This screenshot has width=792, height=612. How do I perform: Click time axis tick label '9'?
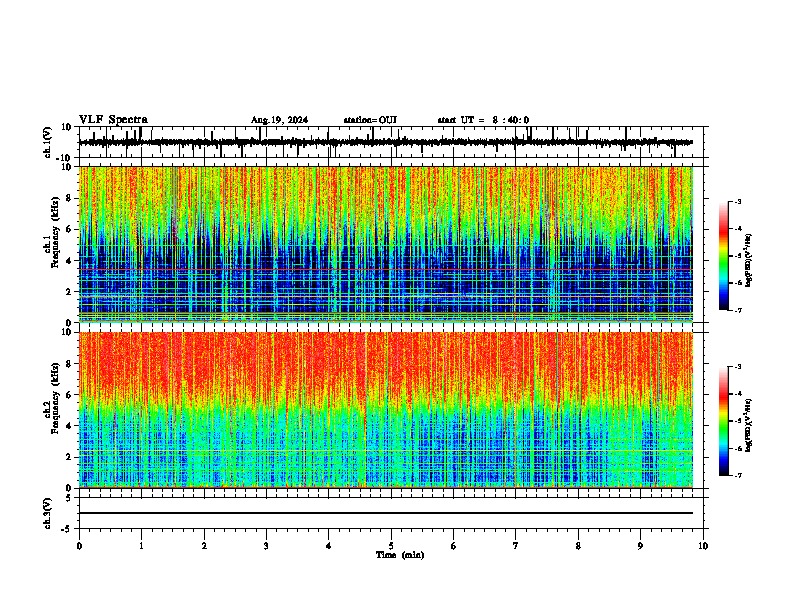tap(640, 546)
